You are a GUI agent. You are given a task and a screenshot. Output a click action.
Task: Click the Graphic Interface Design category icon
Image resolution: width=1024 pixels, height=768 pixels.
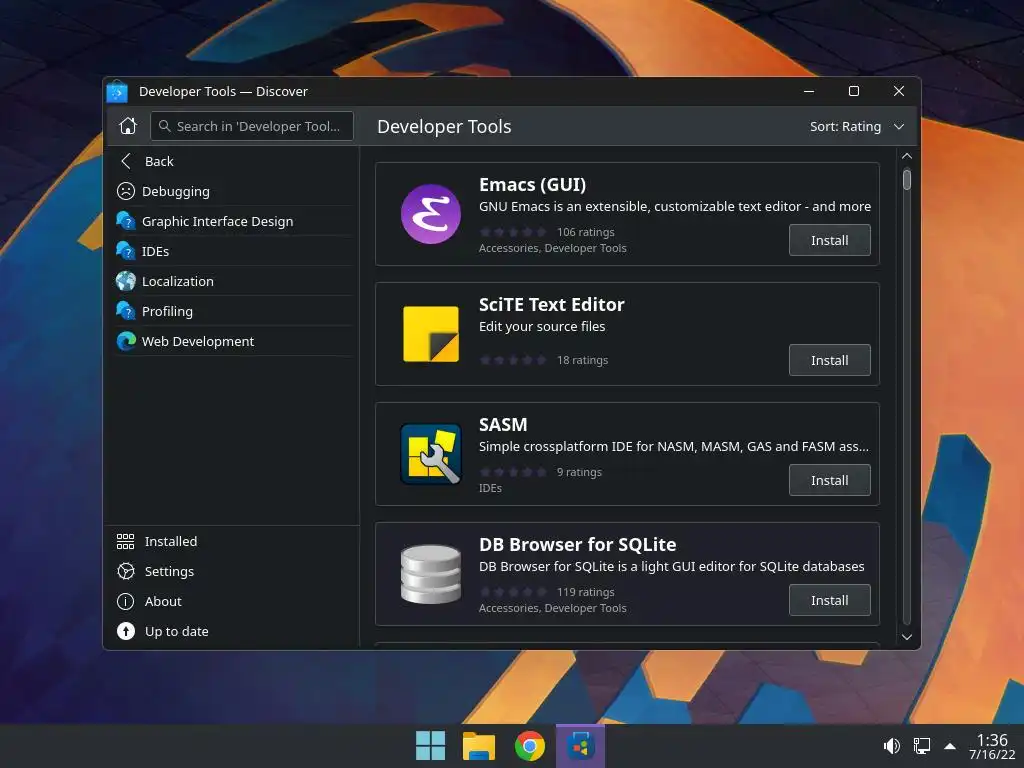pos(125,221)
